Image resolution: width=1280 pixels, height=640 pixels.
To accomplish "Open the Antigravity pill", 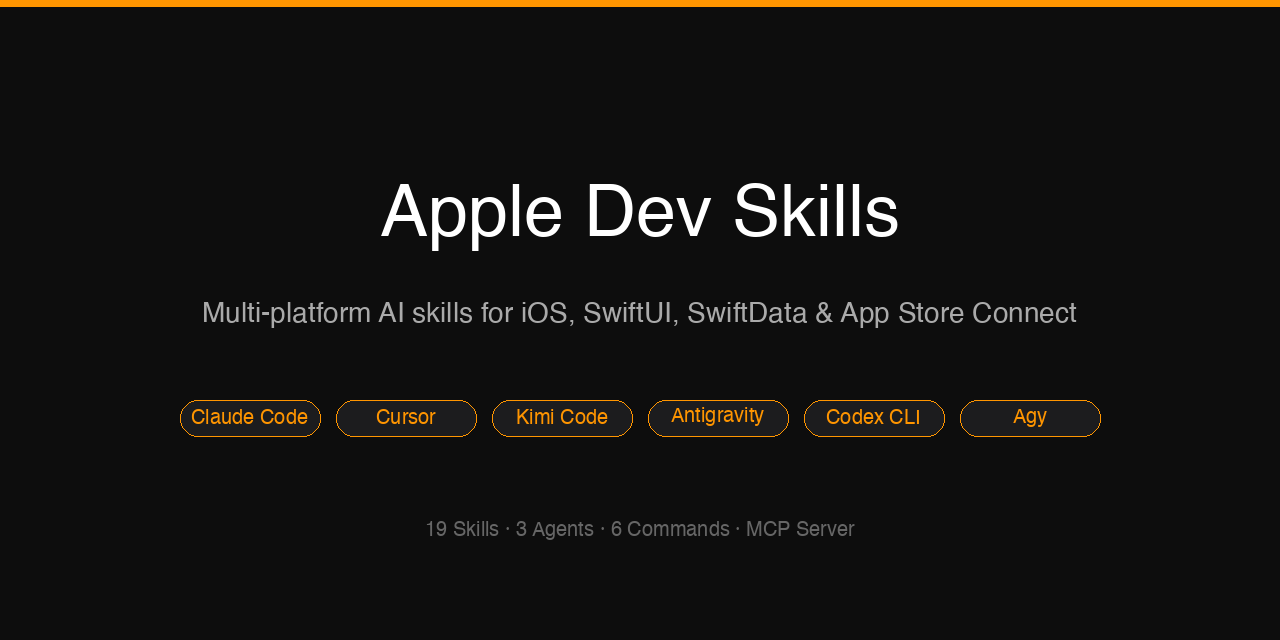I will 718,418.
